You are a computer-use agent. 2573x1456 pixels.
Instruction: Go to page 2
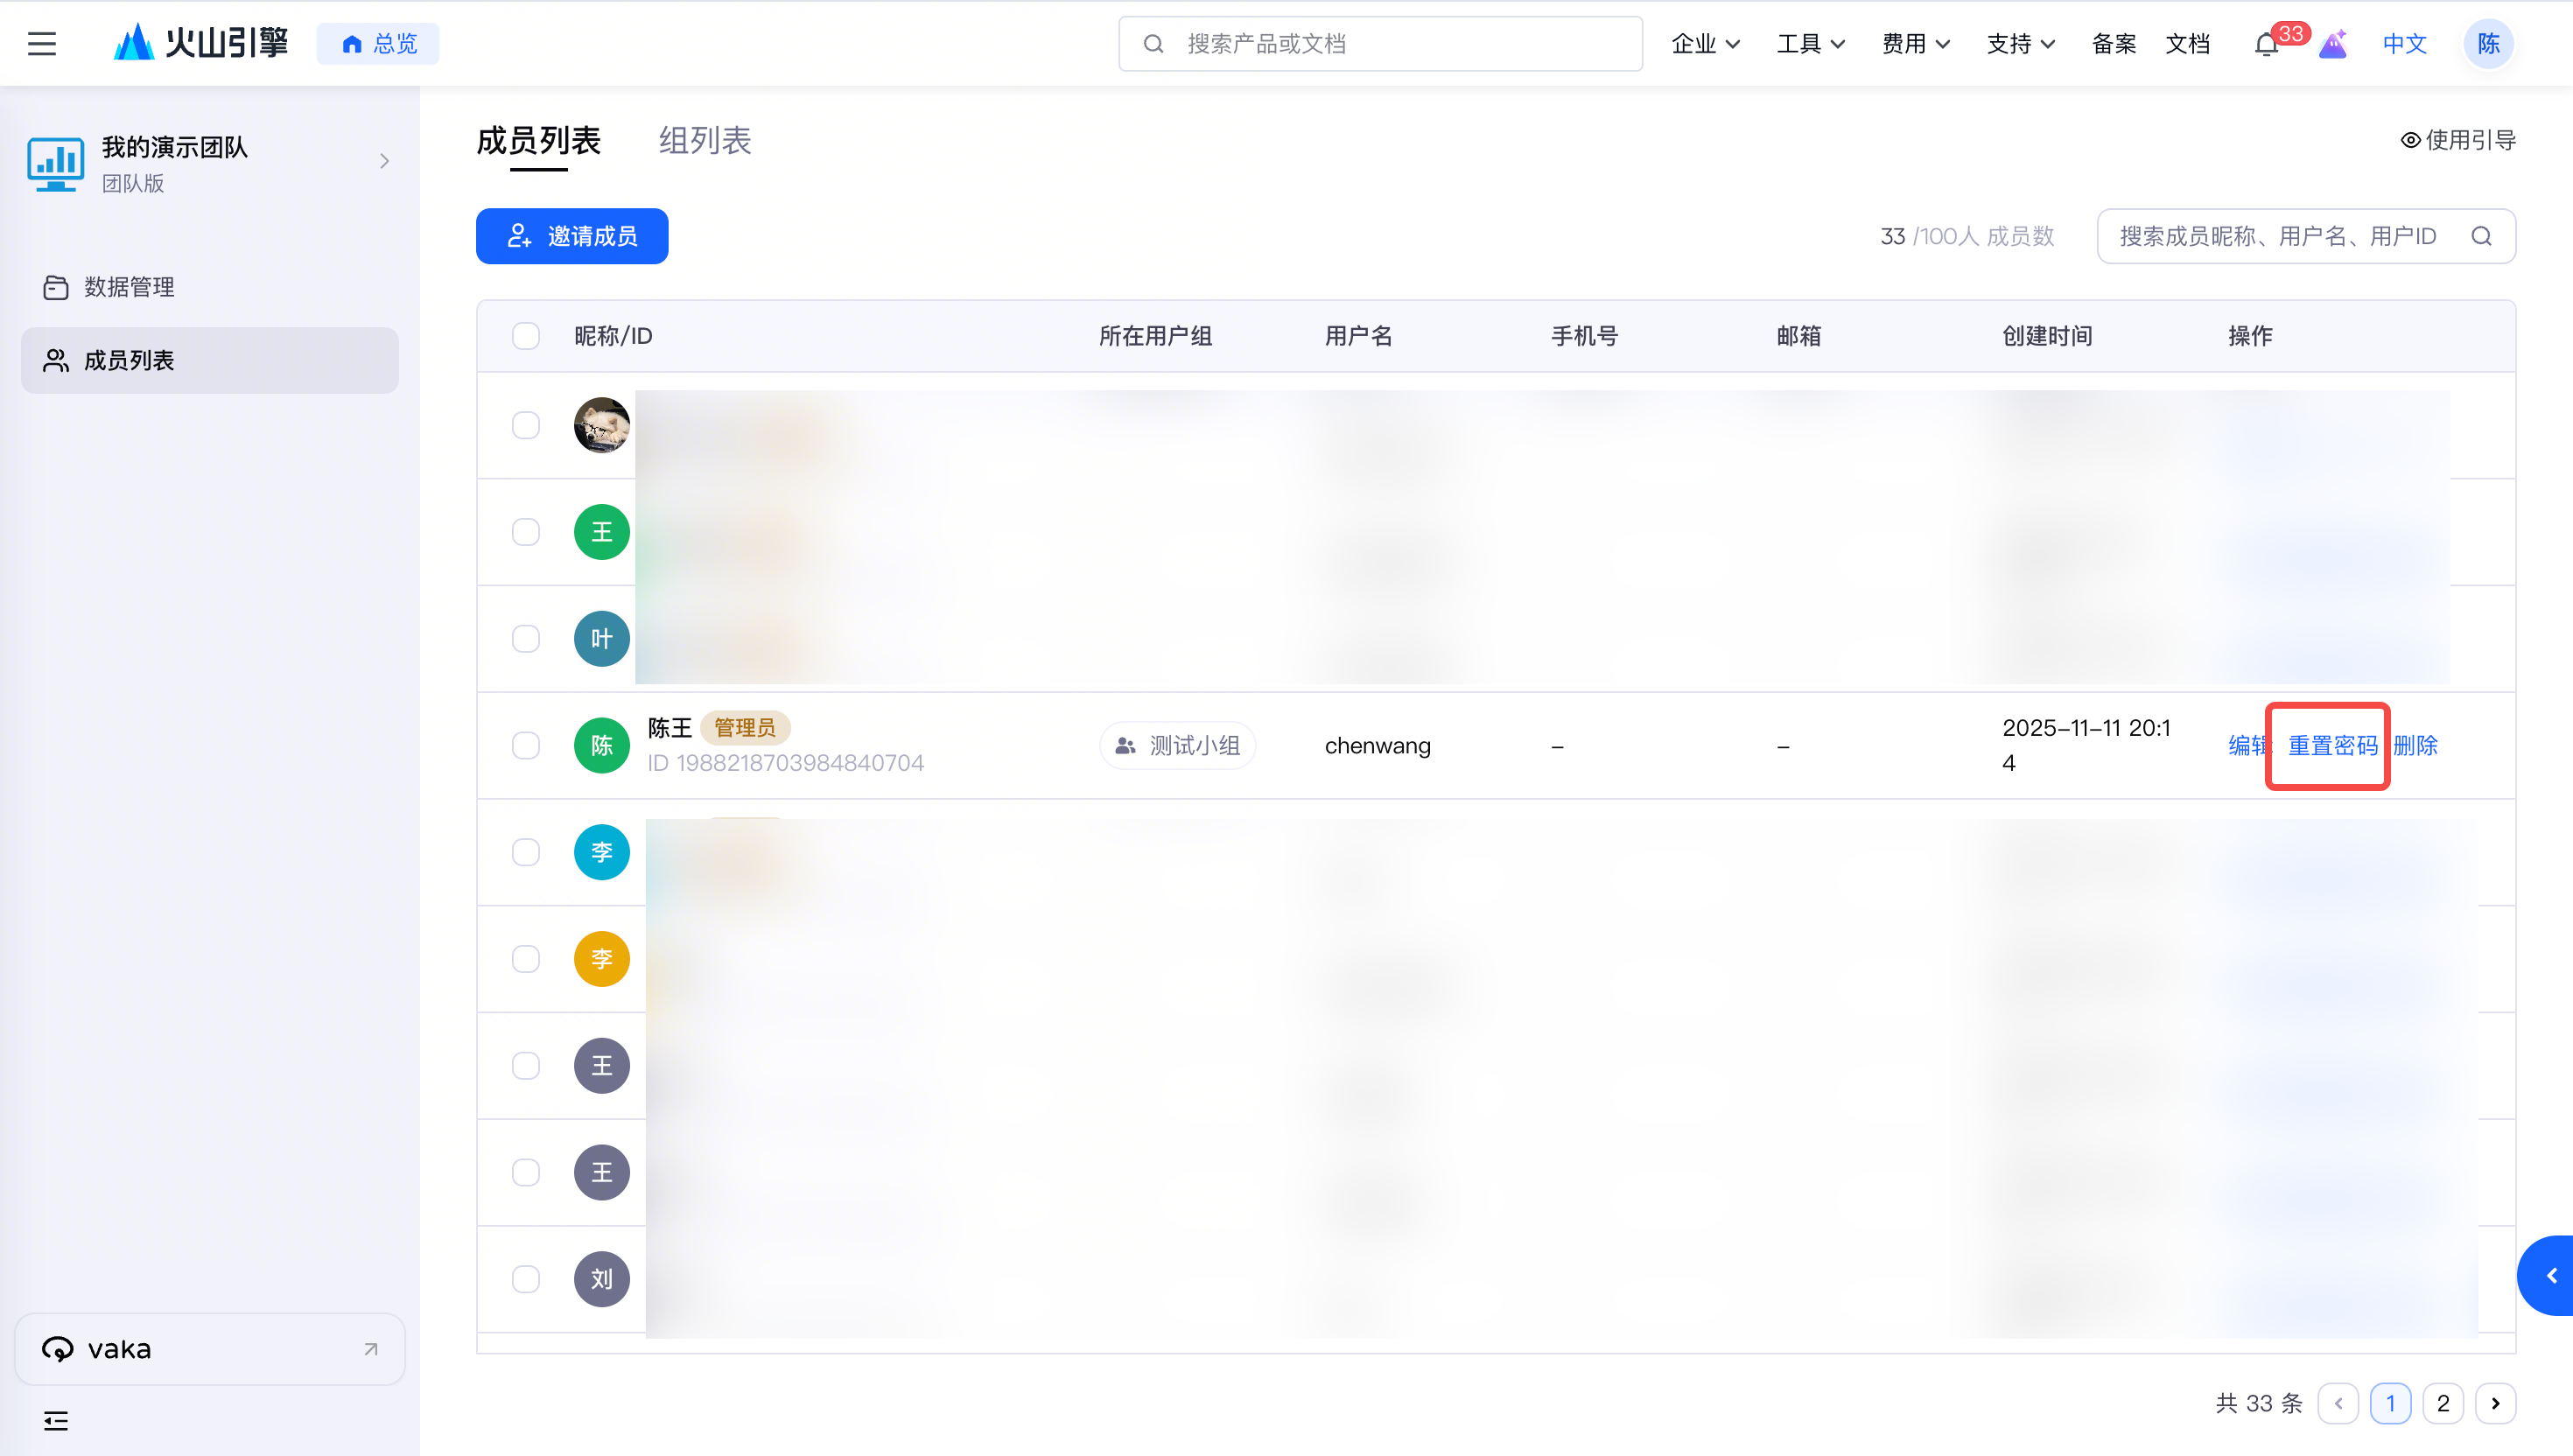click(2442, 1404)
